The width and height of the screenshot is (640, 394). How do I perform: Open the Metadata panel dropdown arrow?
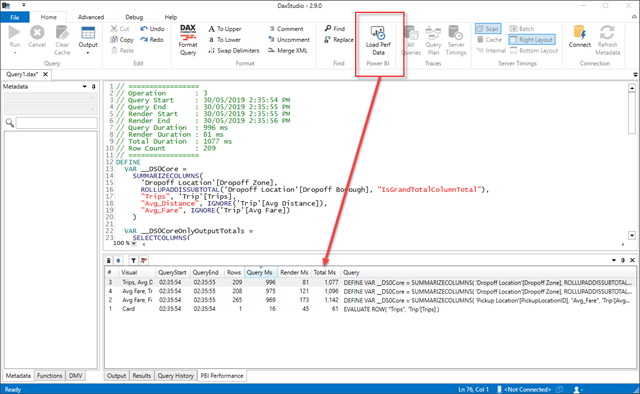pos(84,87)
